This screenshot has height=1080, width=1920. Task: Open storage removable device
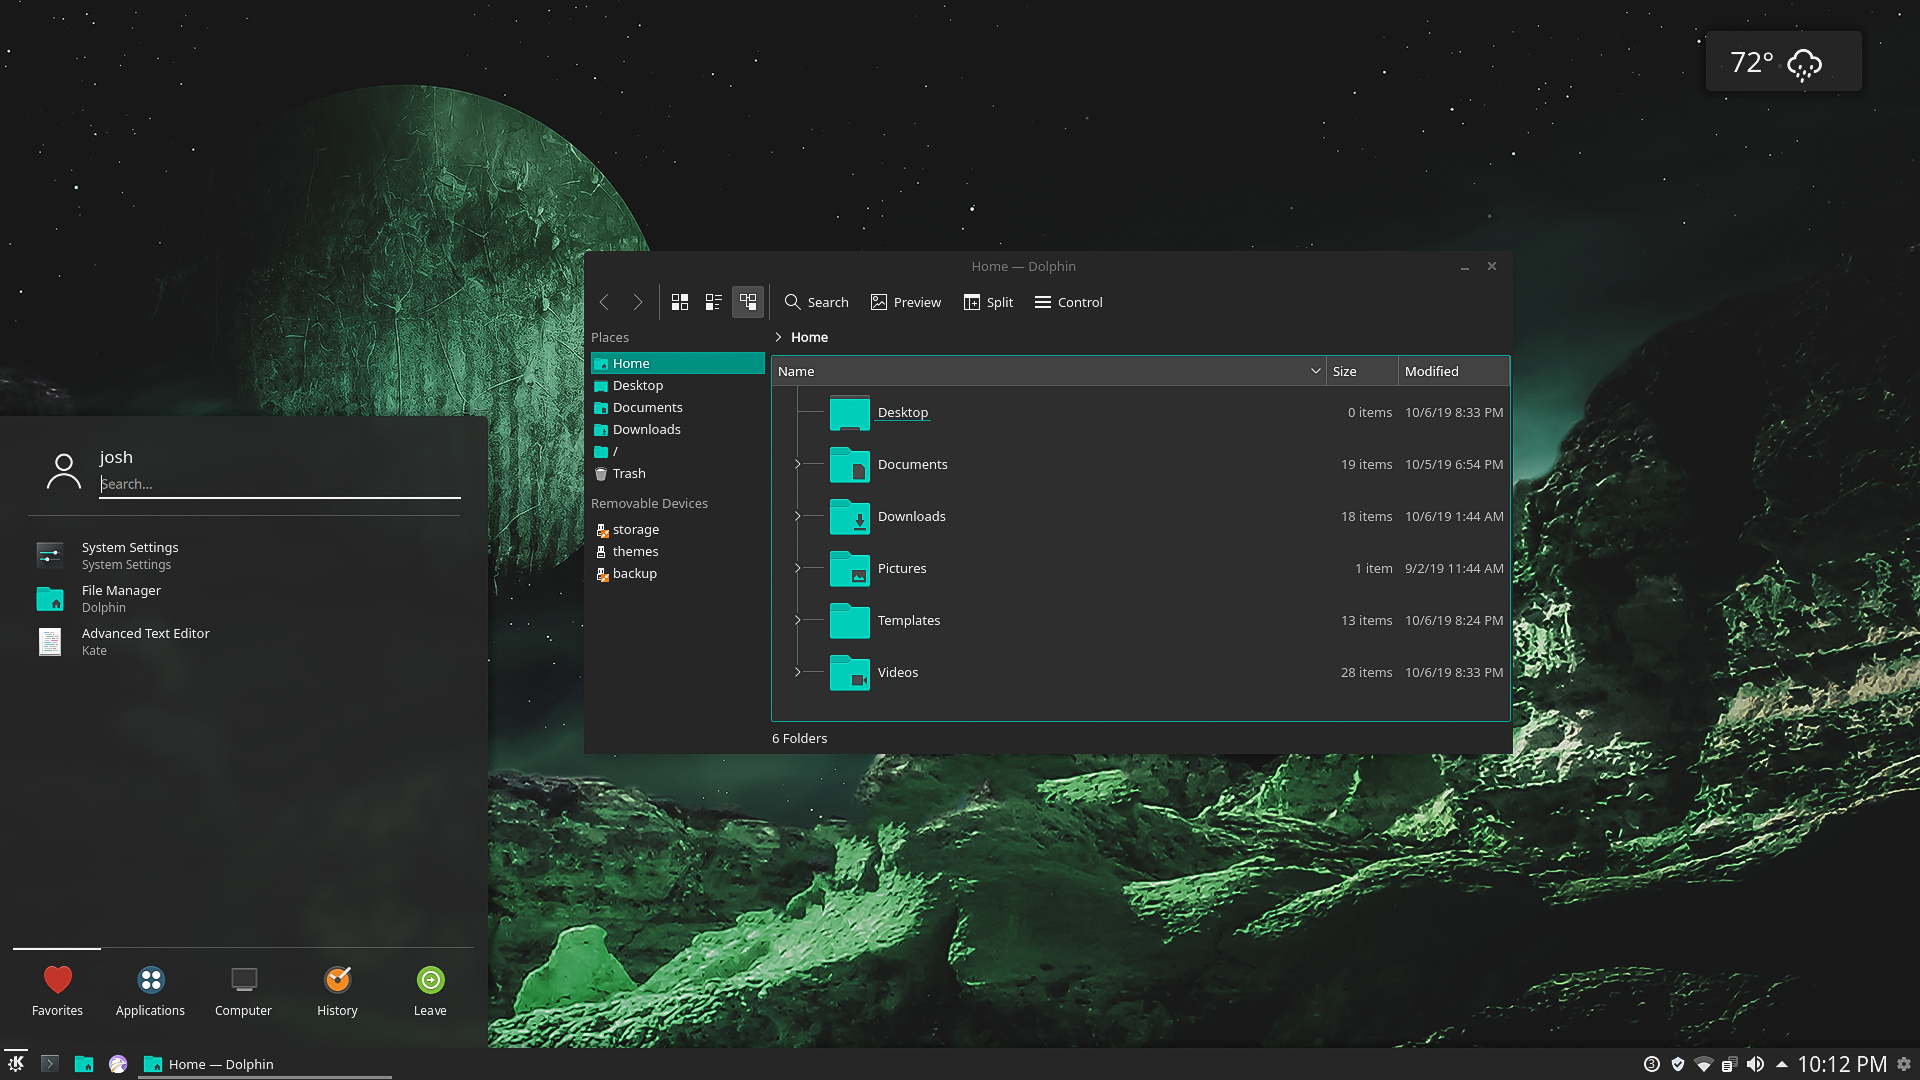(678, 529)
